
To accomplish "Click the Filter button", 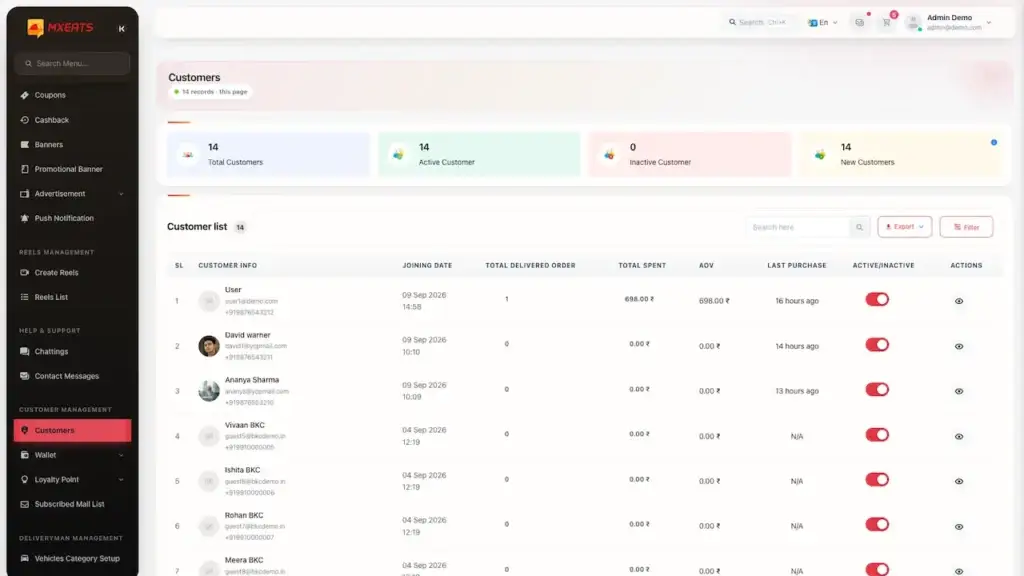I will [x=966, y=227].
